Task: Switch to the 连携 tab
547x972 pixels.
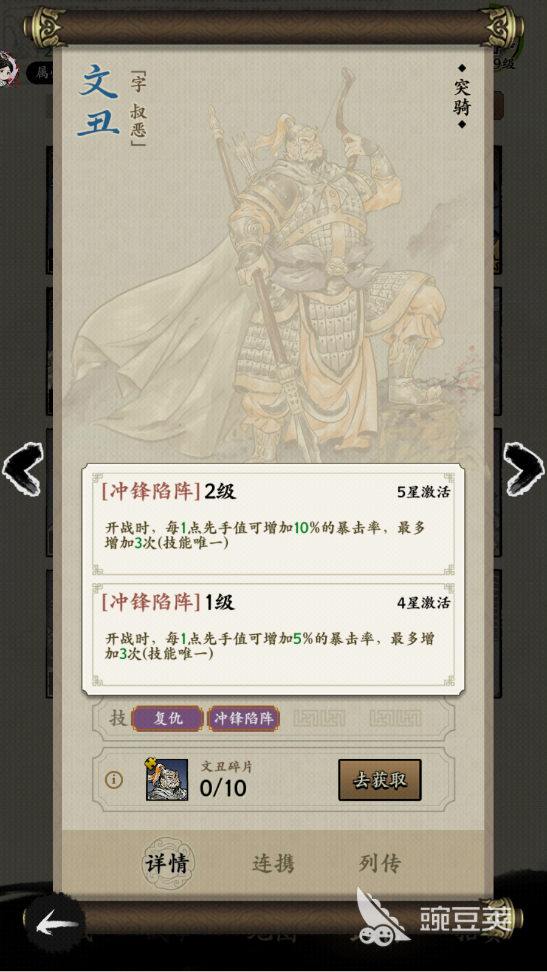Action: (x=273, y=864)
